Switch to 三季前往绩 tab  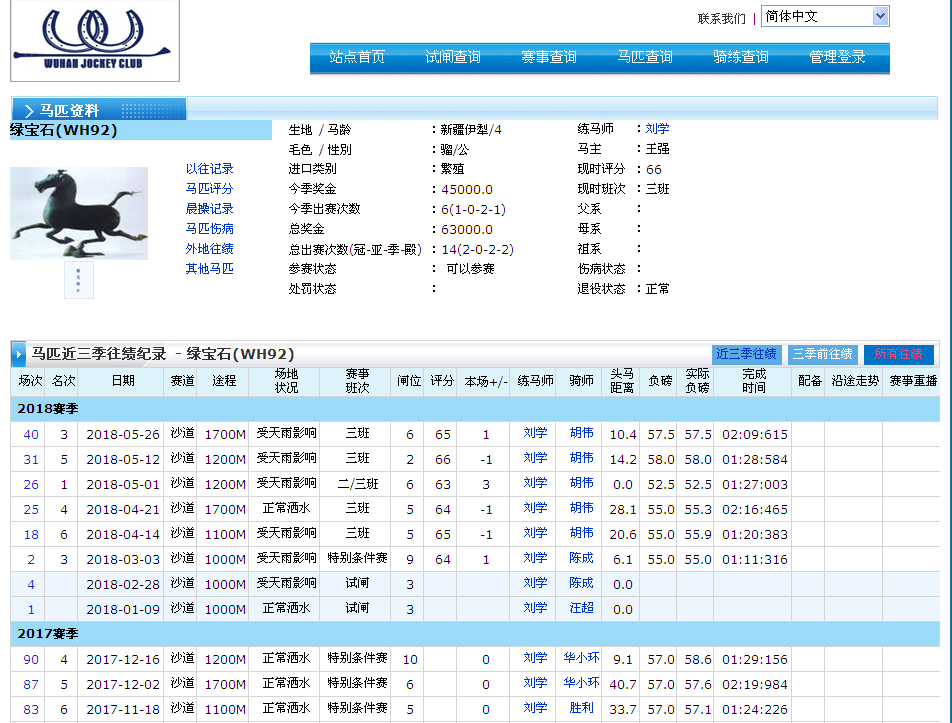point(822,354)
